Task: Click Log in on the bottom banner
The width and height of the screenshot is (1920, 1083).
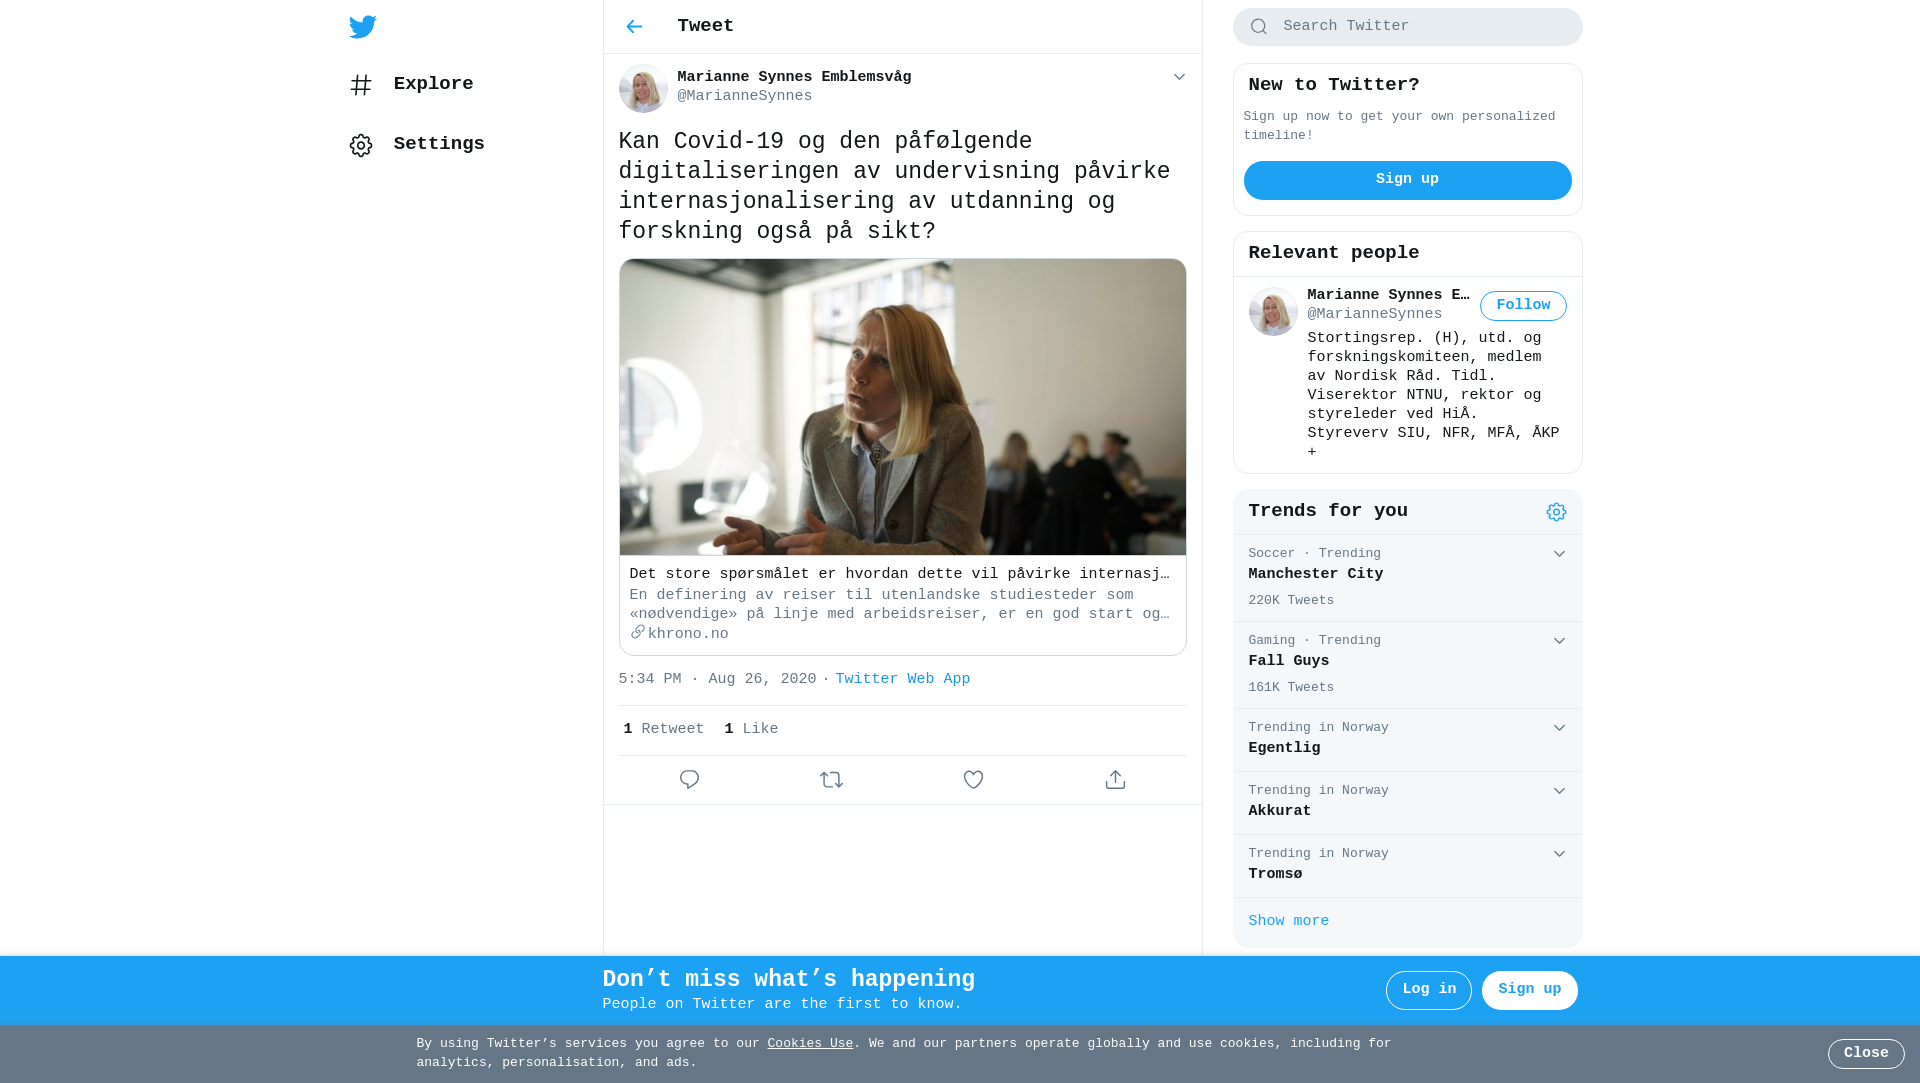Action: [x=1428, y=990]
